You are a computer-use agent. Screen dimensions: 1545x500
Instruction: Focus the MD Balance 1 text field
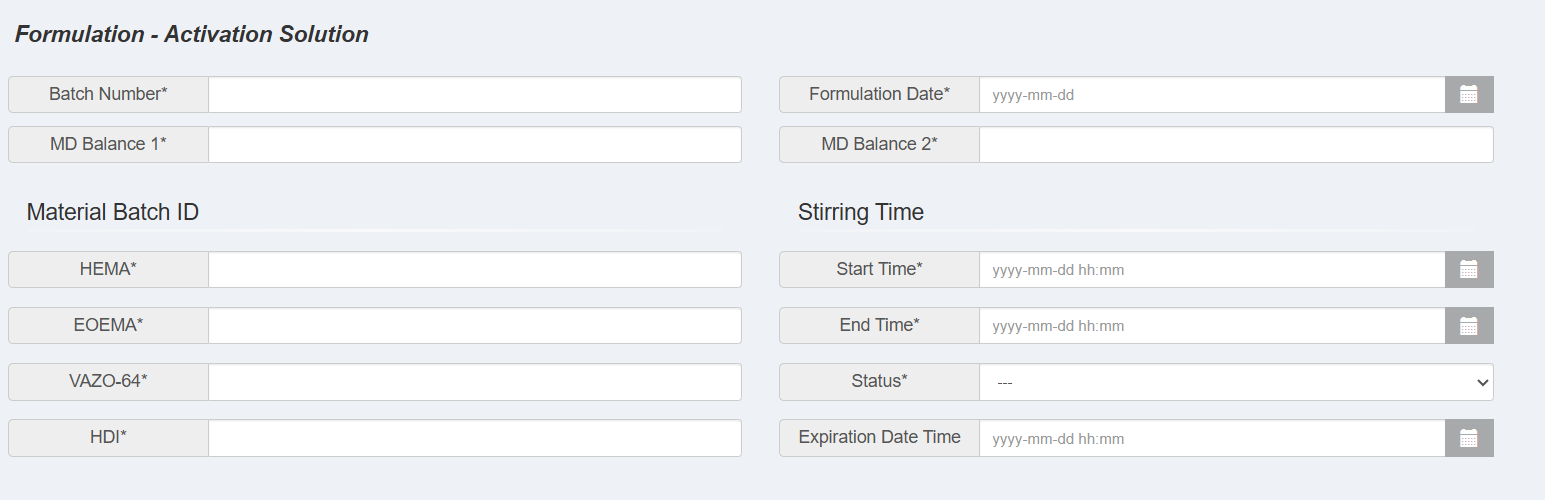coord(475,145)
